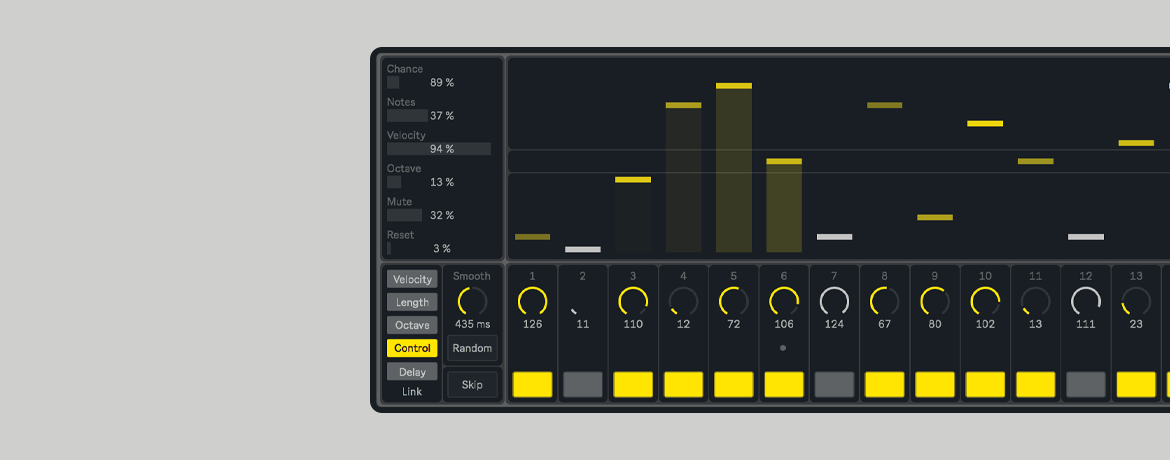Viewport: 1170px width, 460px height.
Task: Click the step 3 knob showing 110
Action: pyautogui.click(x=633, y=301)
